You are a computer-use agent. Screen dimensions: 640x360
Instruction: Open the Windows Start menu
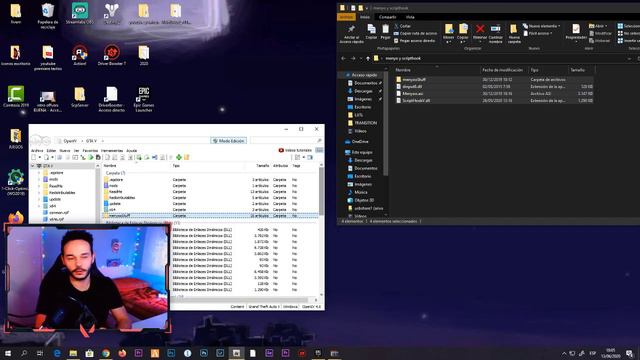(x=8, y=353)
